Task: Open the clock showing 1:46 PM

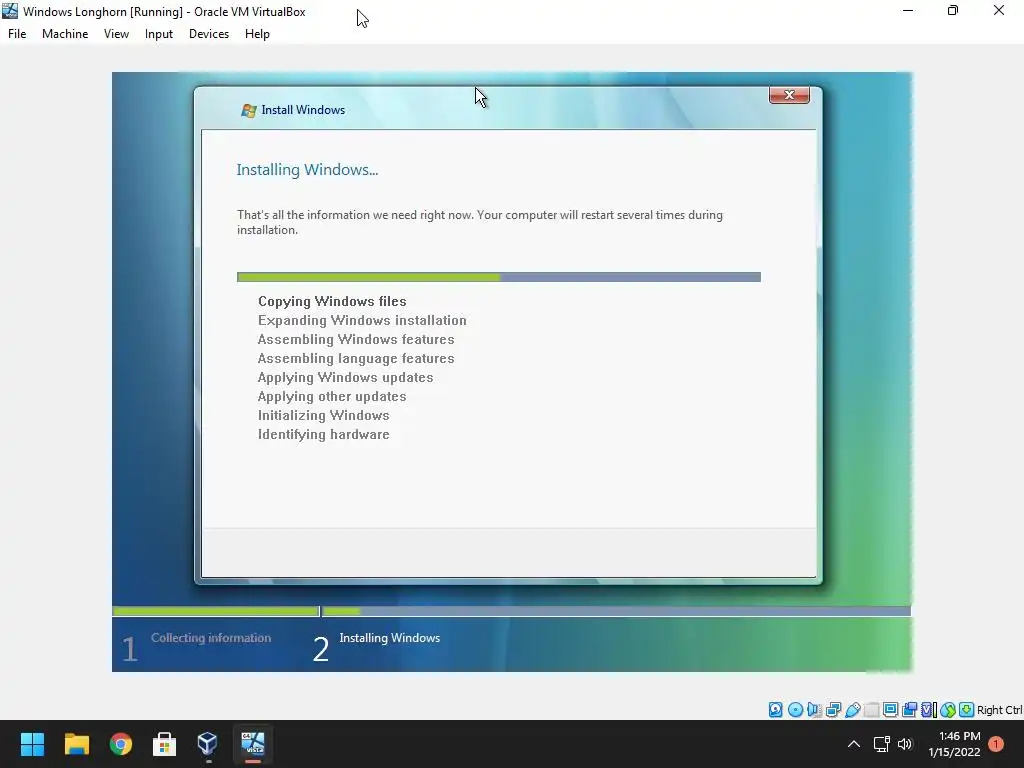Action: tap(954, 744)
